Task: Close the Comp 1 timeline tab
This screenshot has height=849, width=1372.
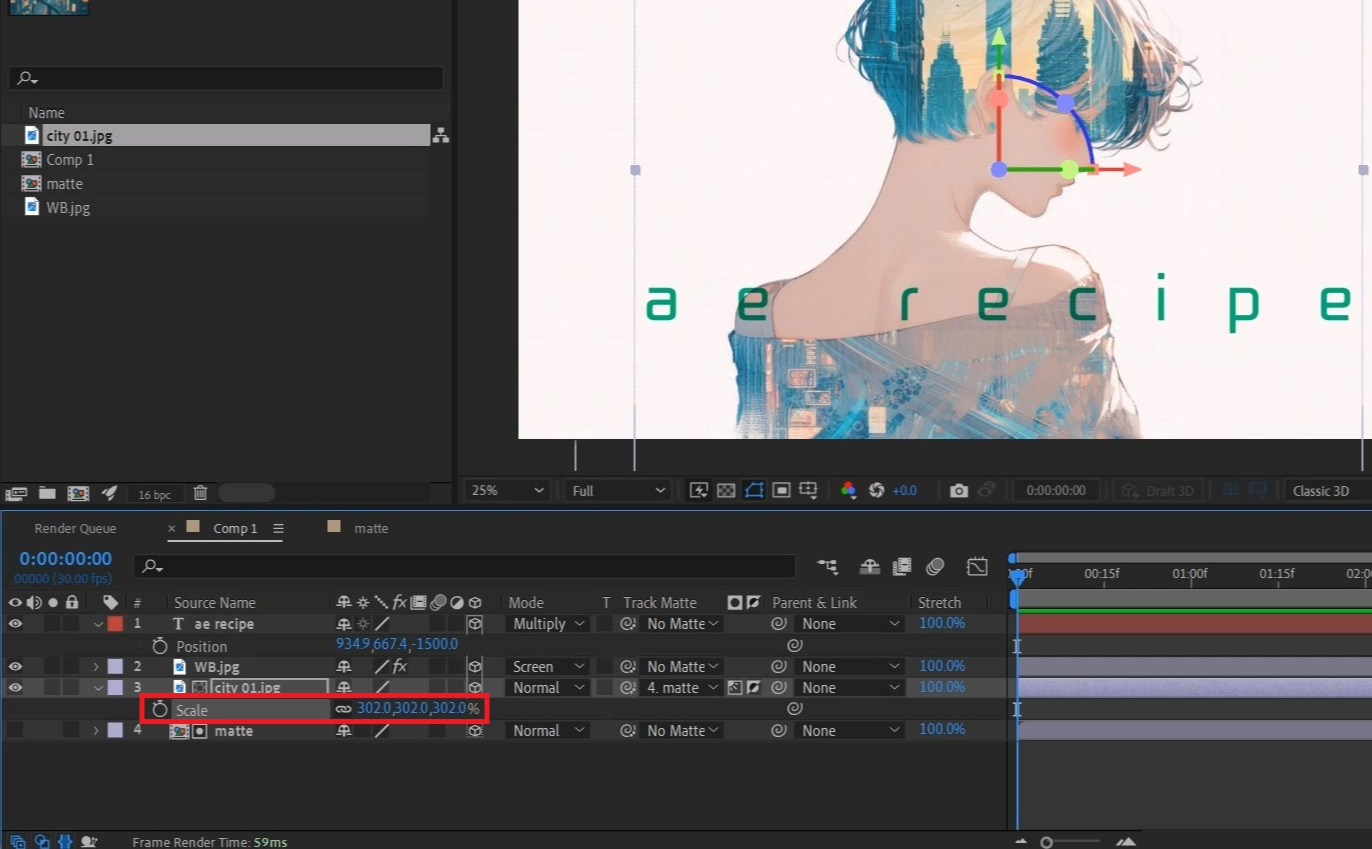Action: (x=172, y=528)
